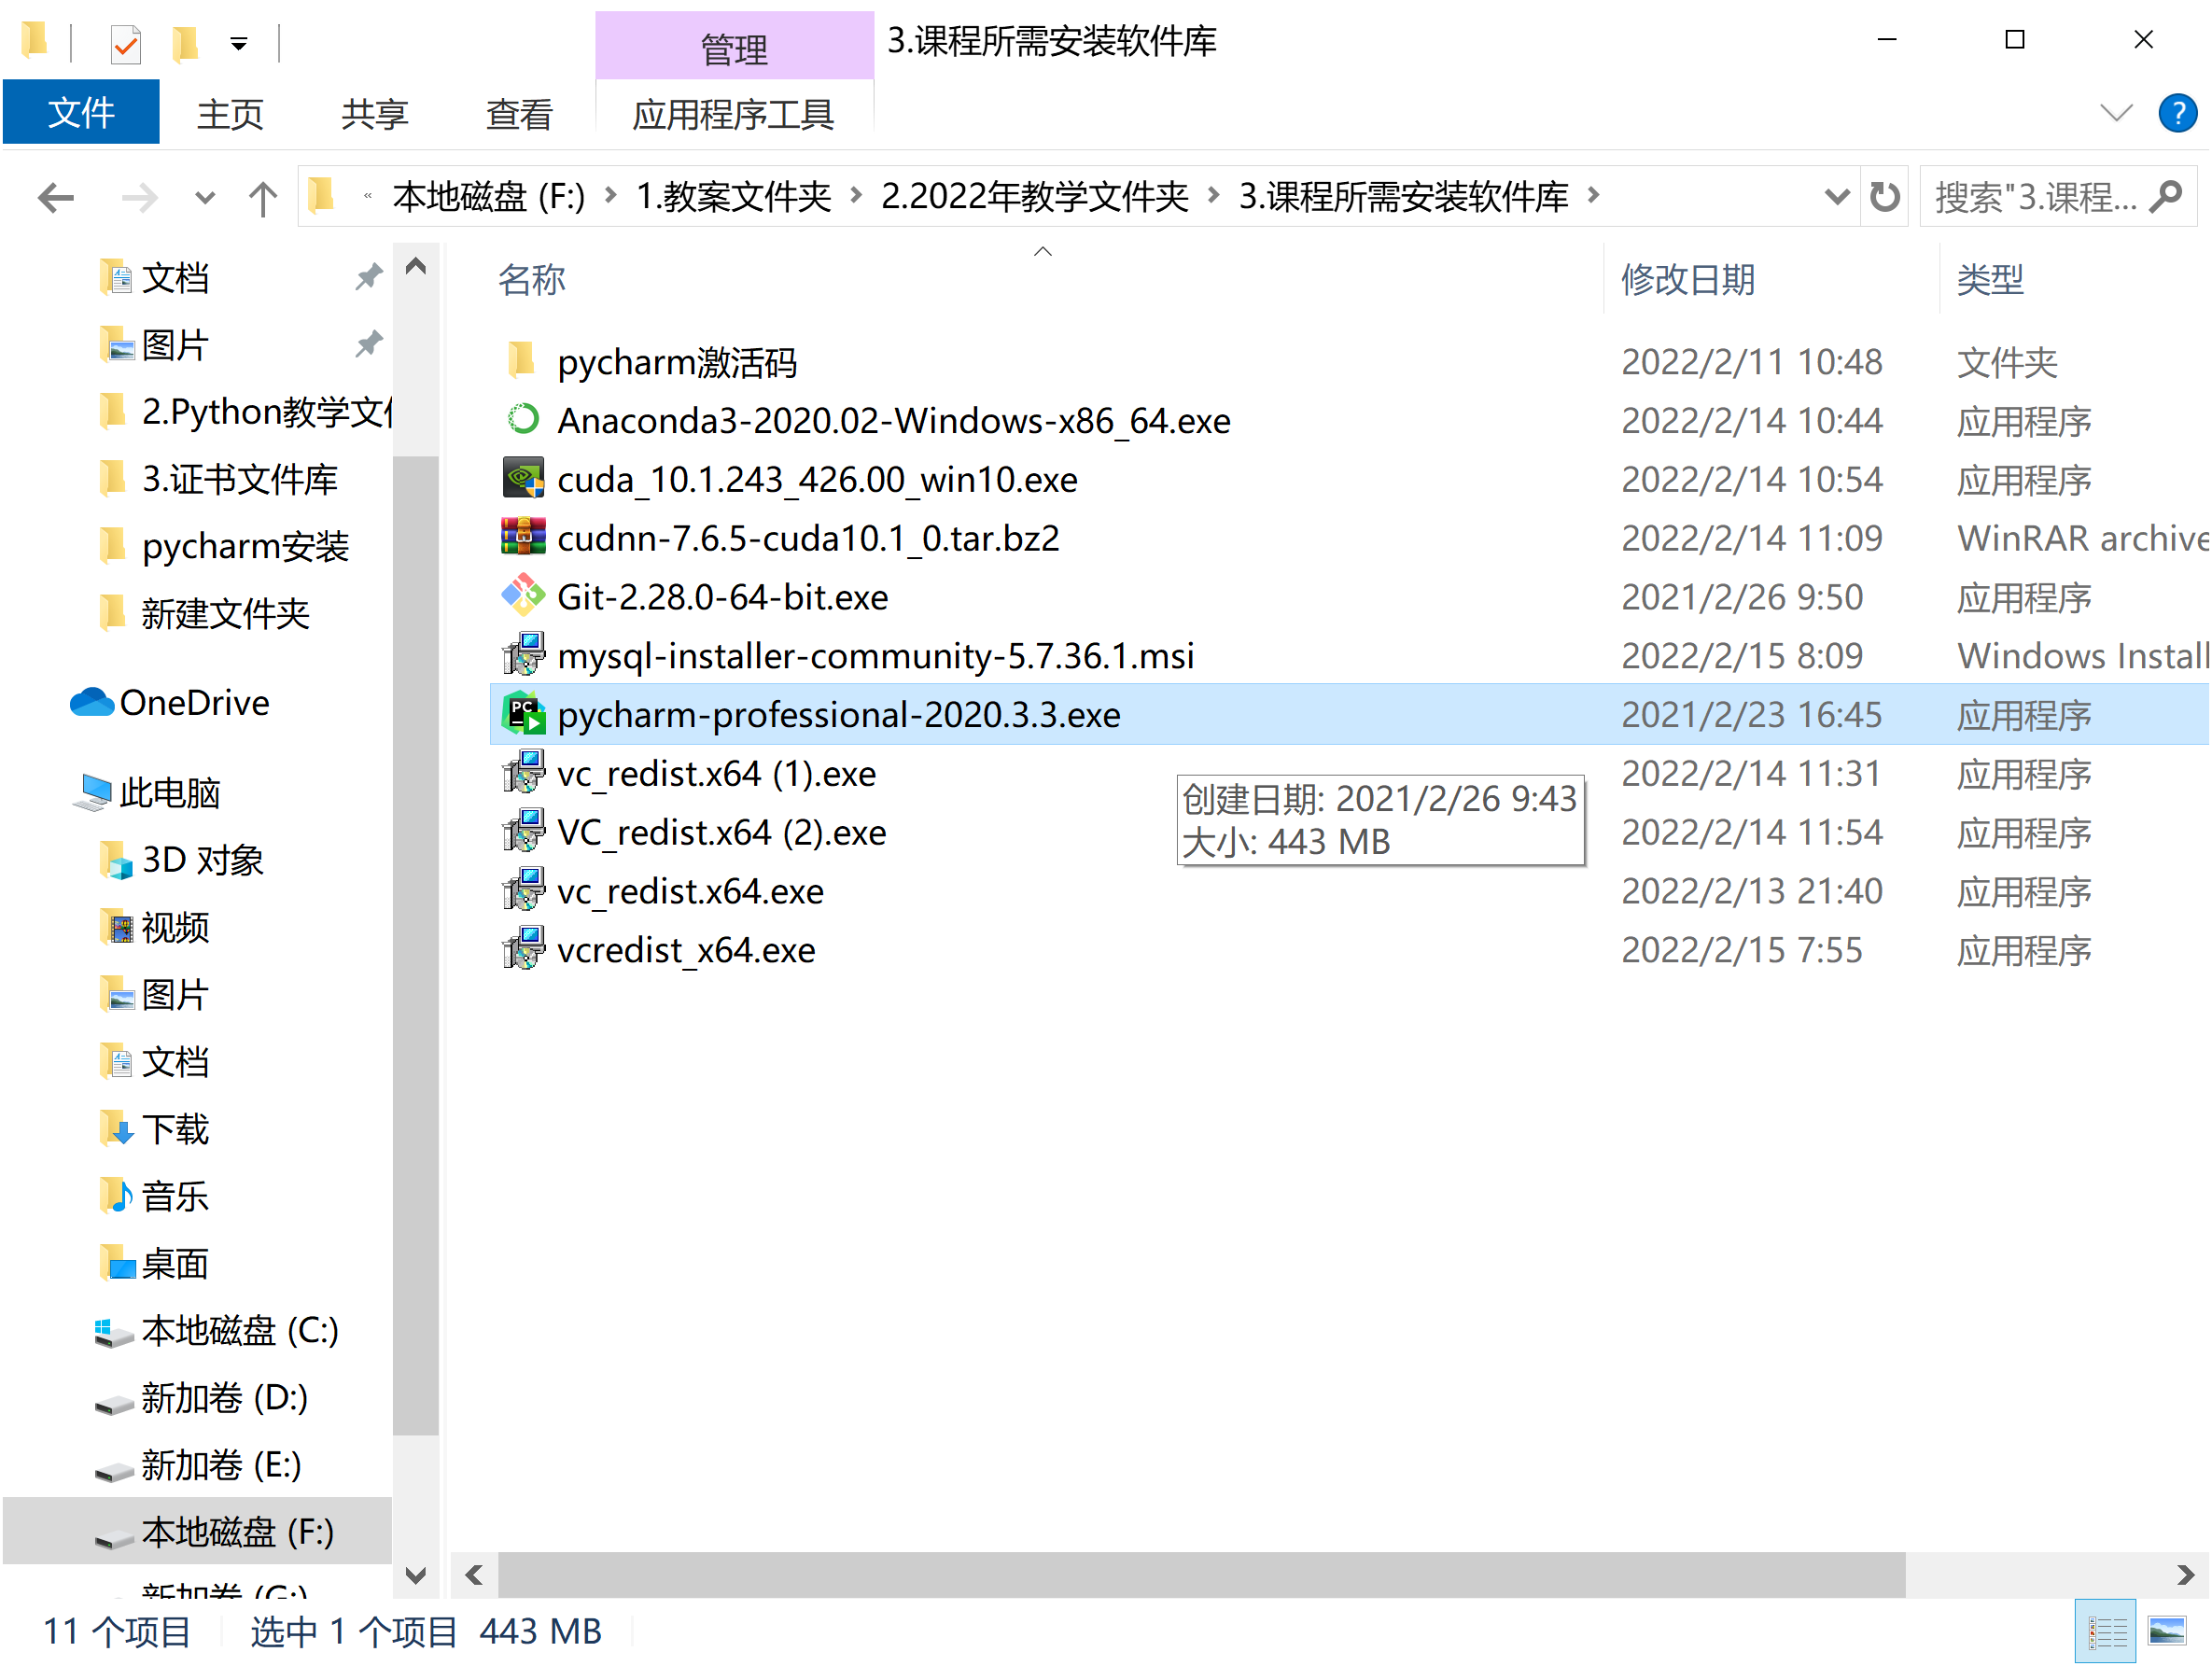The width and height of the screenshot is (2212, 1666).
Task: Switch to details list view
Action: (2107, 1632)
